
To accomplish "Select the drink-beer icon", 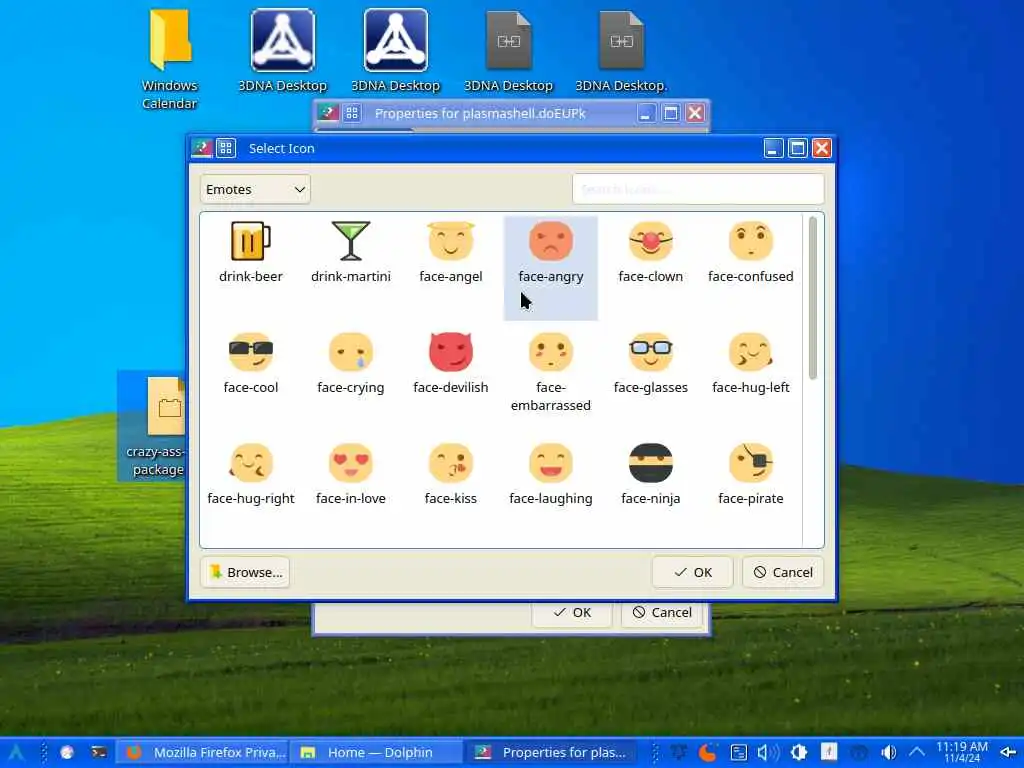I will click(x=251, y=252).
